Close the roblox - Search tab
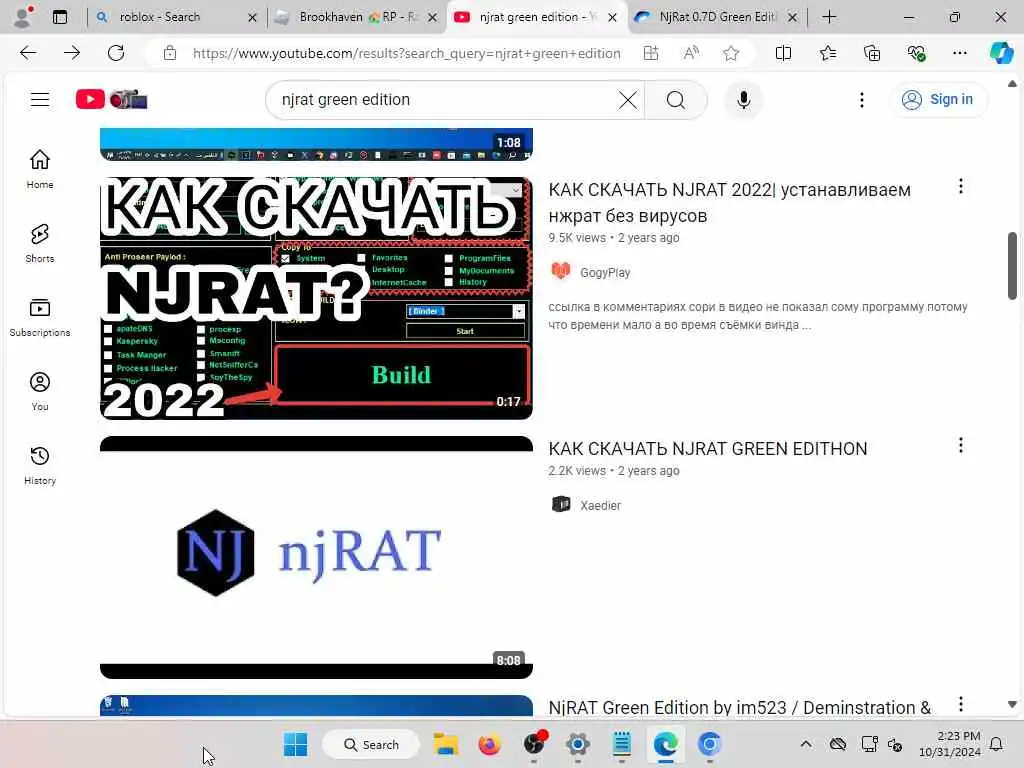This screenshot has width=1024, height=768. click(x=252, y=18)
